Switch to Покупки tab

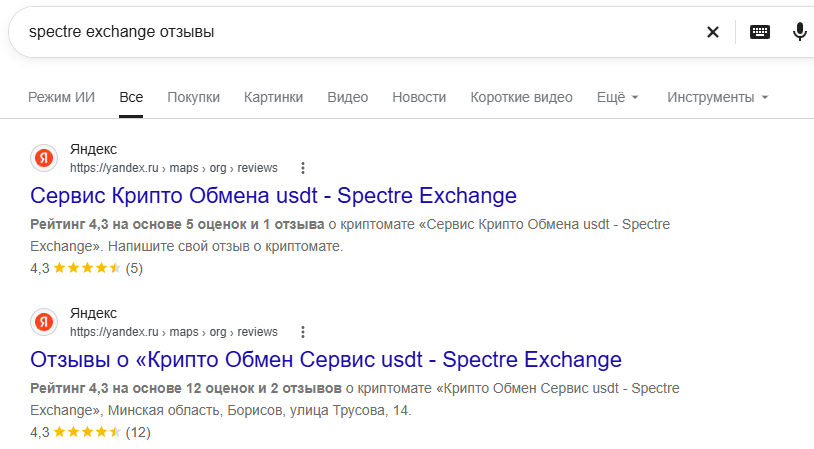click(x=193, y=97)
